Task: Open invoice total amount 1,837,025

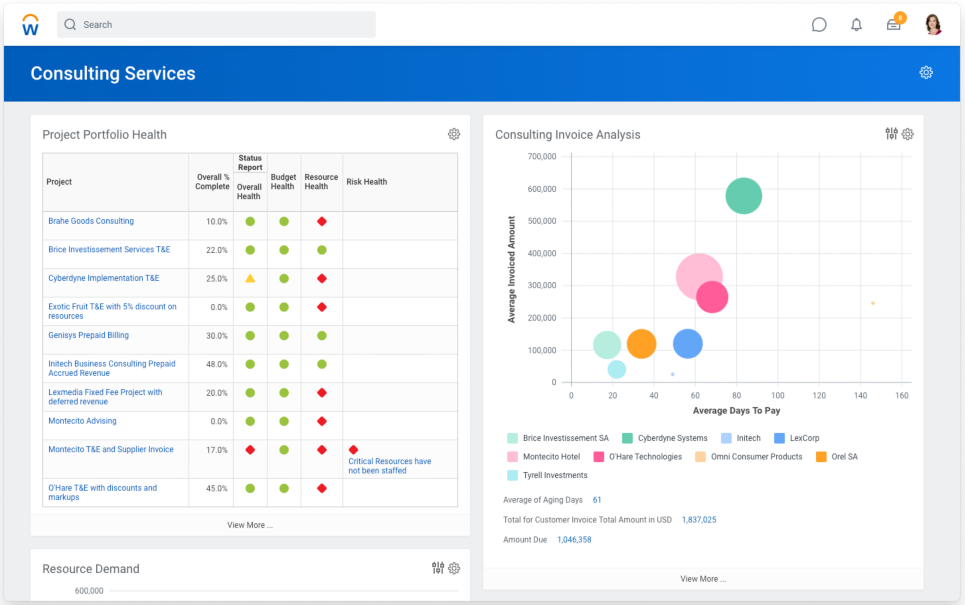Action: pos(699,519)
